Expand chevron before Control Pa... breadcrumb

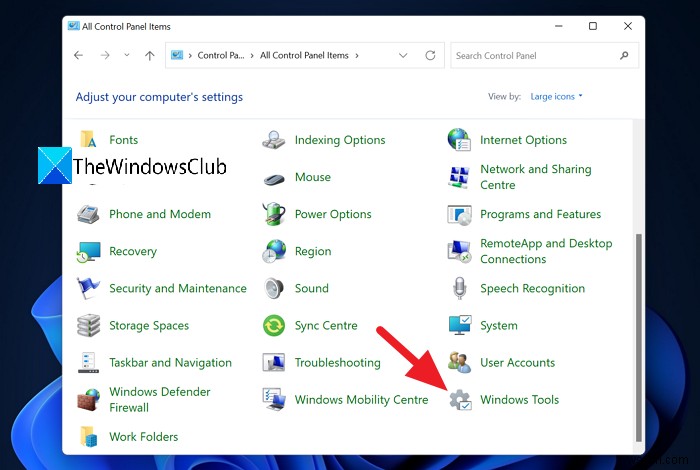(x=190, y=55)
